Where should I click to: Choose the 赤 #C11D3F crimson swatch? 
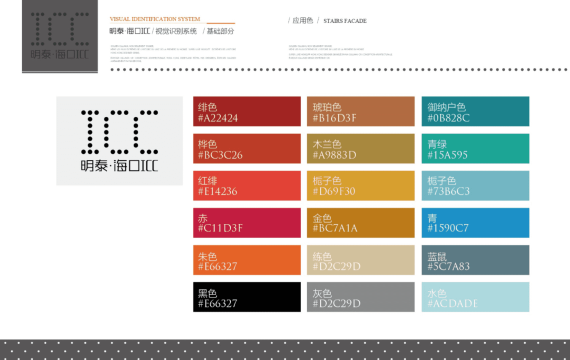[247, 223]
